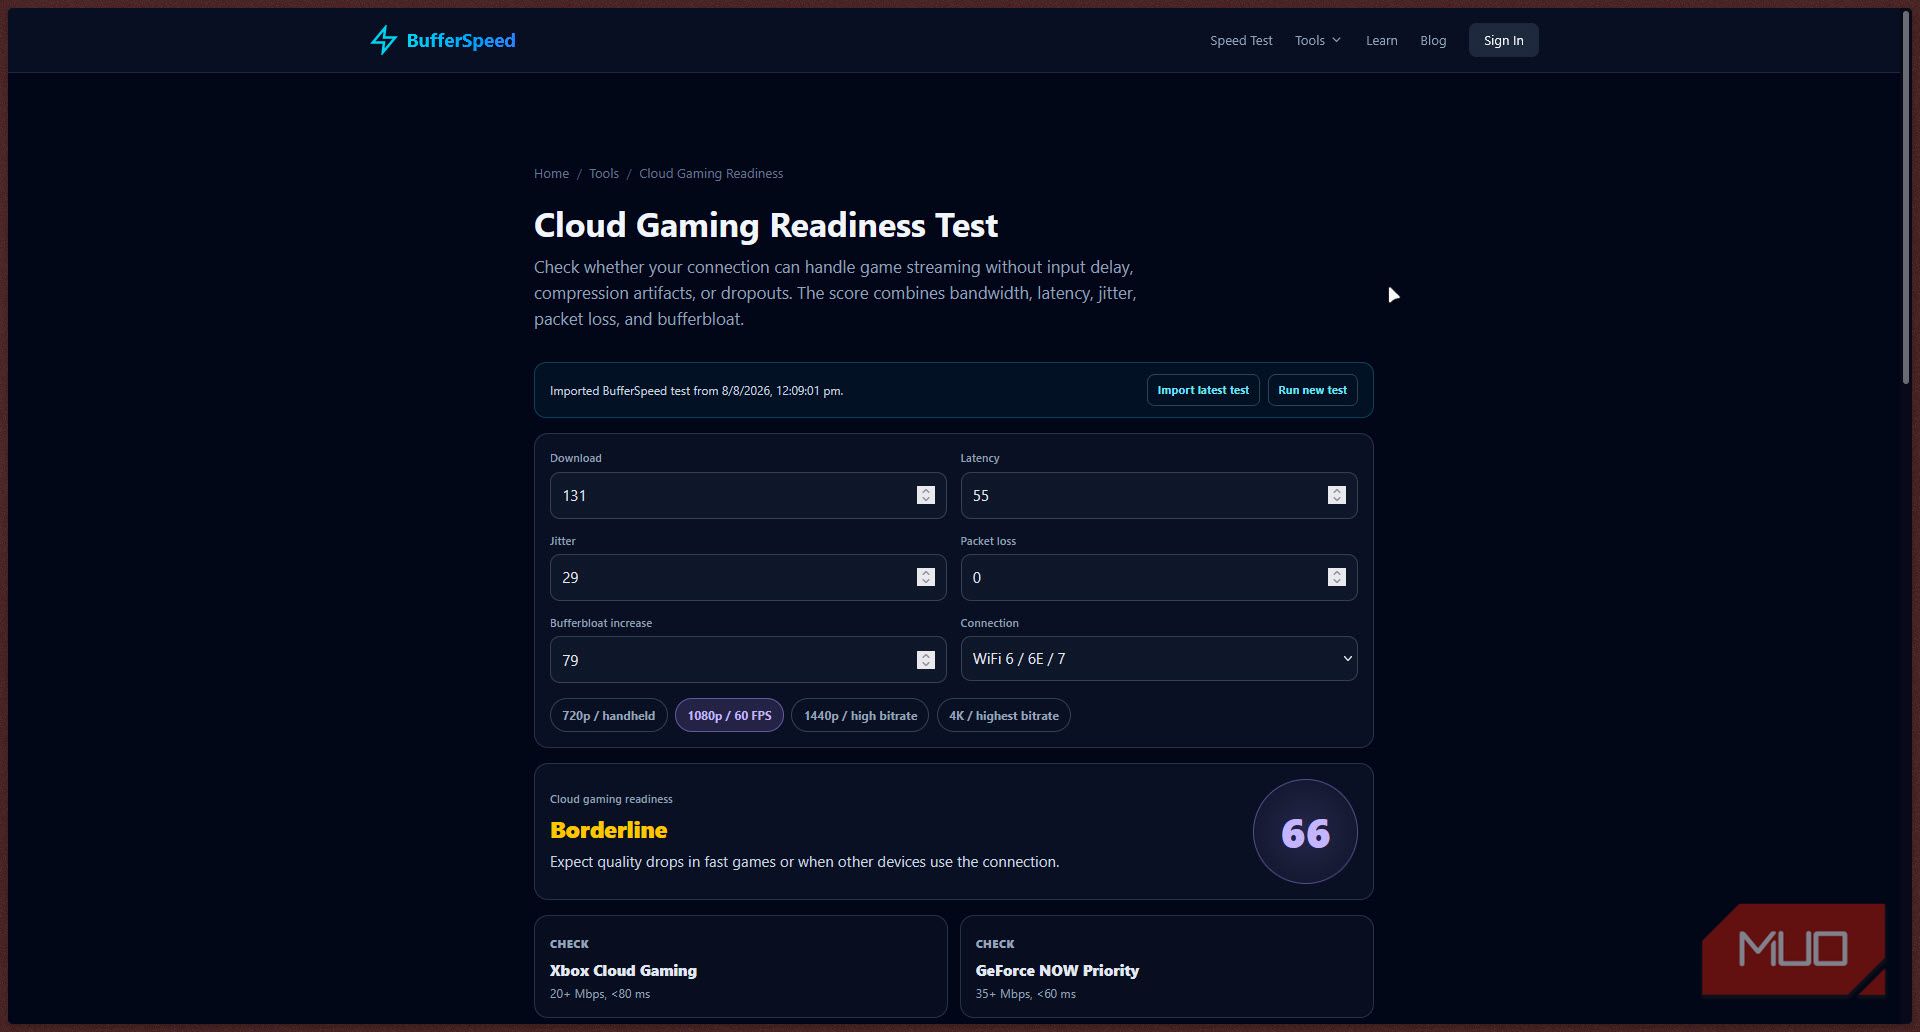Select the 1440p / high bitrate preset
1920x1032 pixels.
pyautogui.click(x=860, y=715)
